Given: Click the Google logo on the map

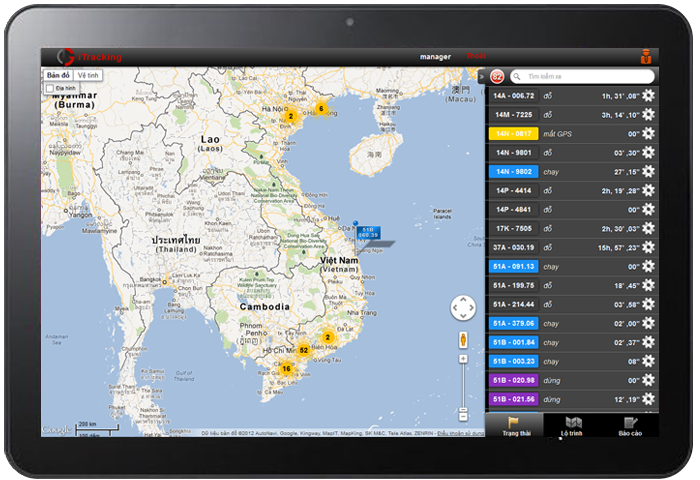Looking at the screenshot, I should pyautogui.click(x=57, y=430).
